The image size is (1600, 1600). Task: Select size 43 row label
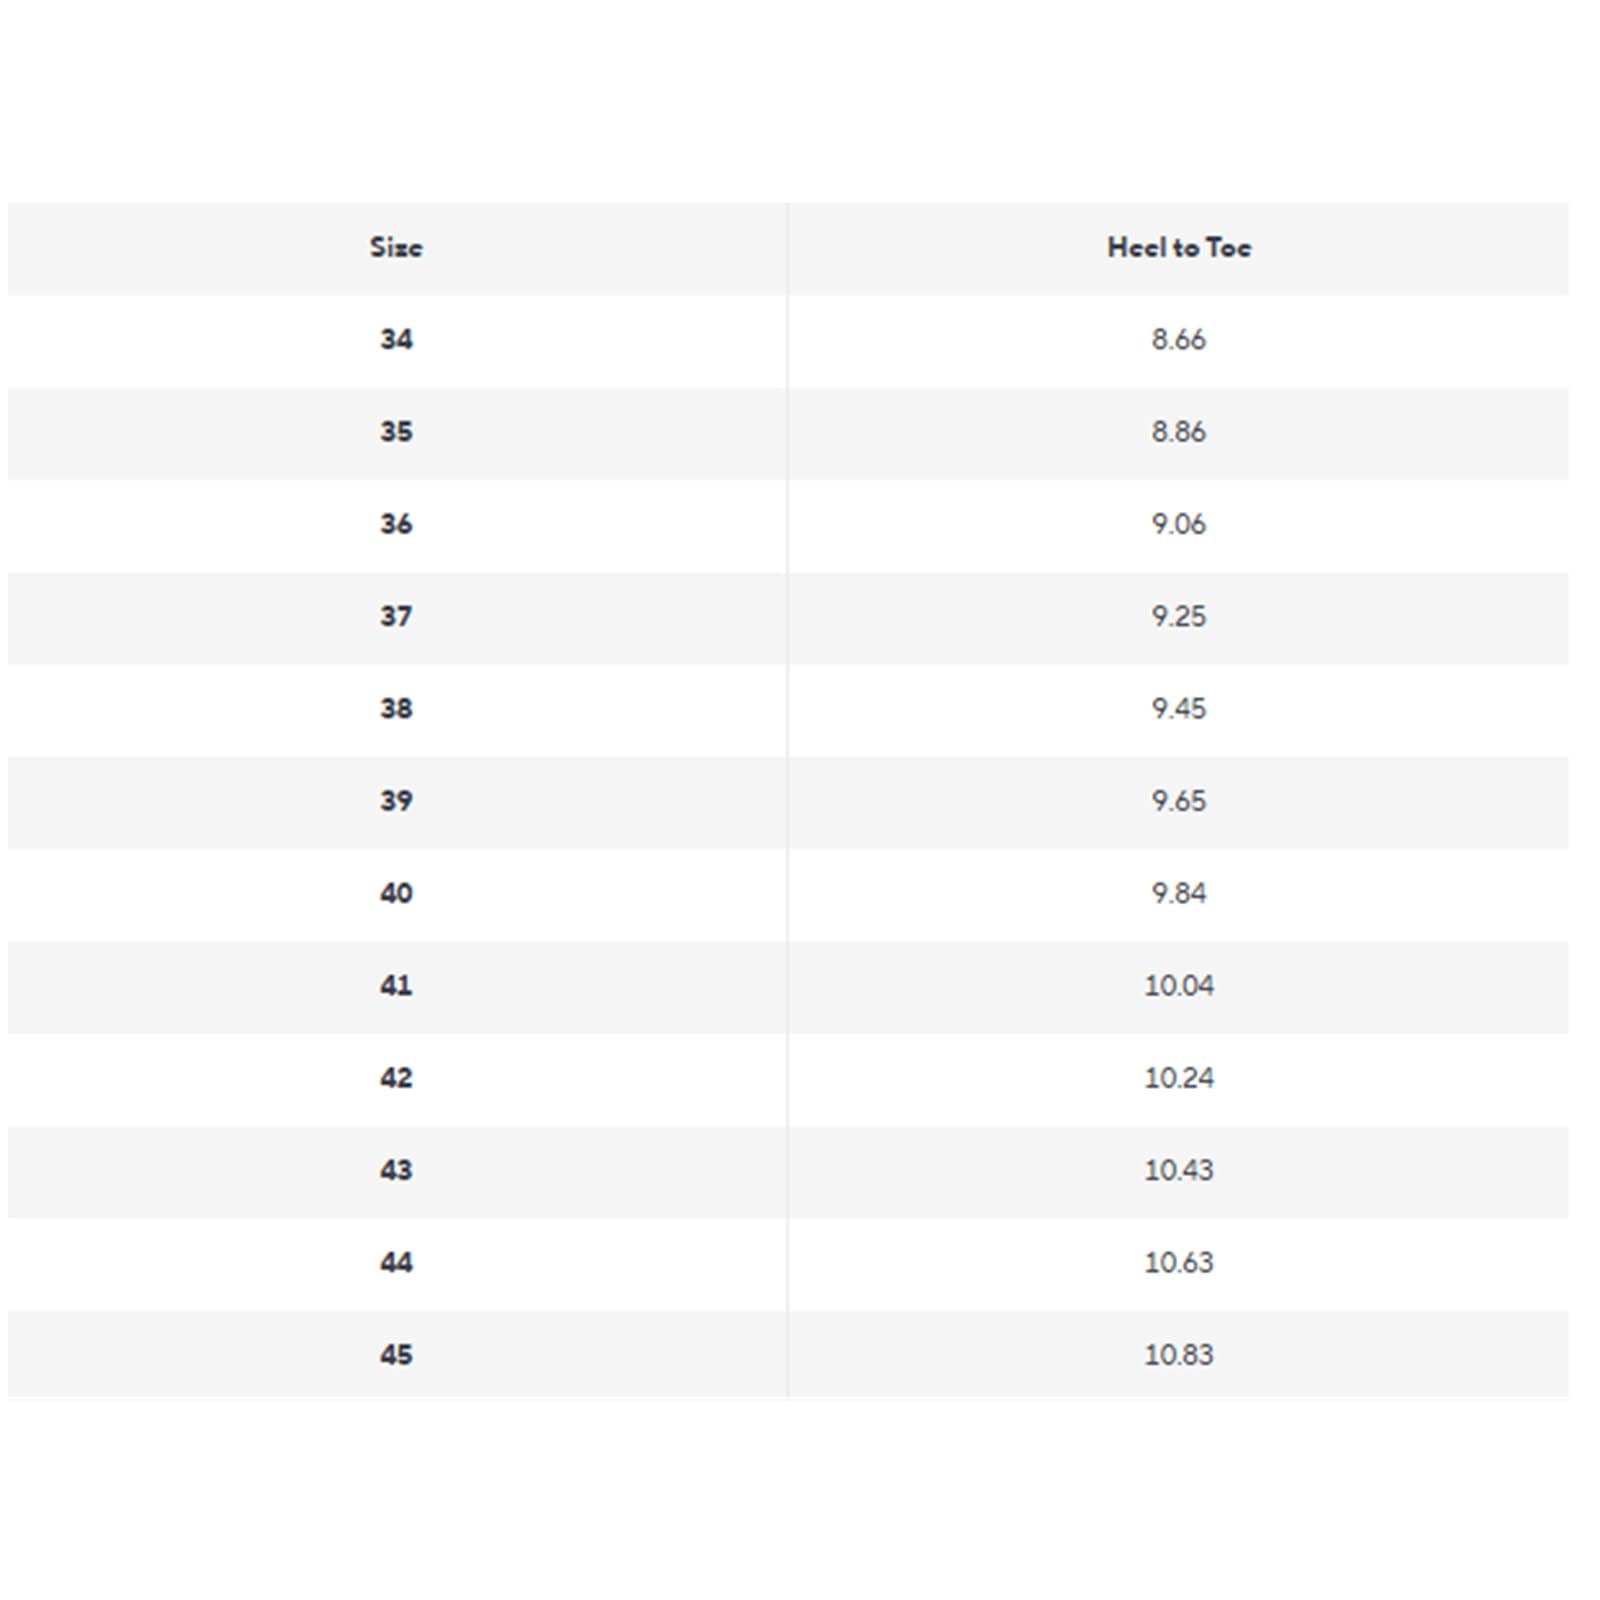pyautogui.click(x=396, y=1170)
